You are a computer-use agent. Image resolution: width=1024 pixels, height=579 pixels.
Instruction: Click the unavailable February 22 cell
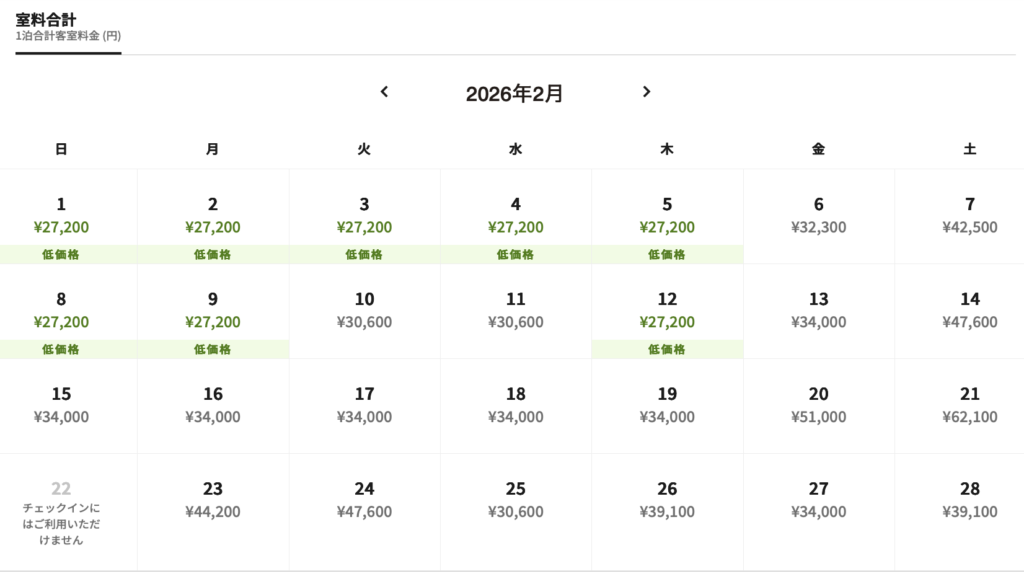point(61,511)
